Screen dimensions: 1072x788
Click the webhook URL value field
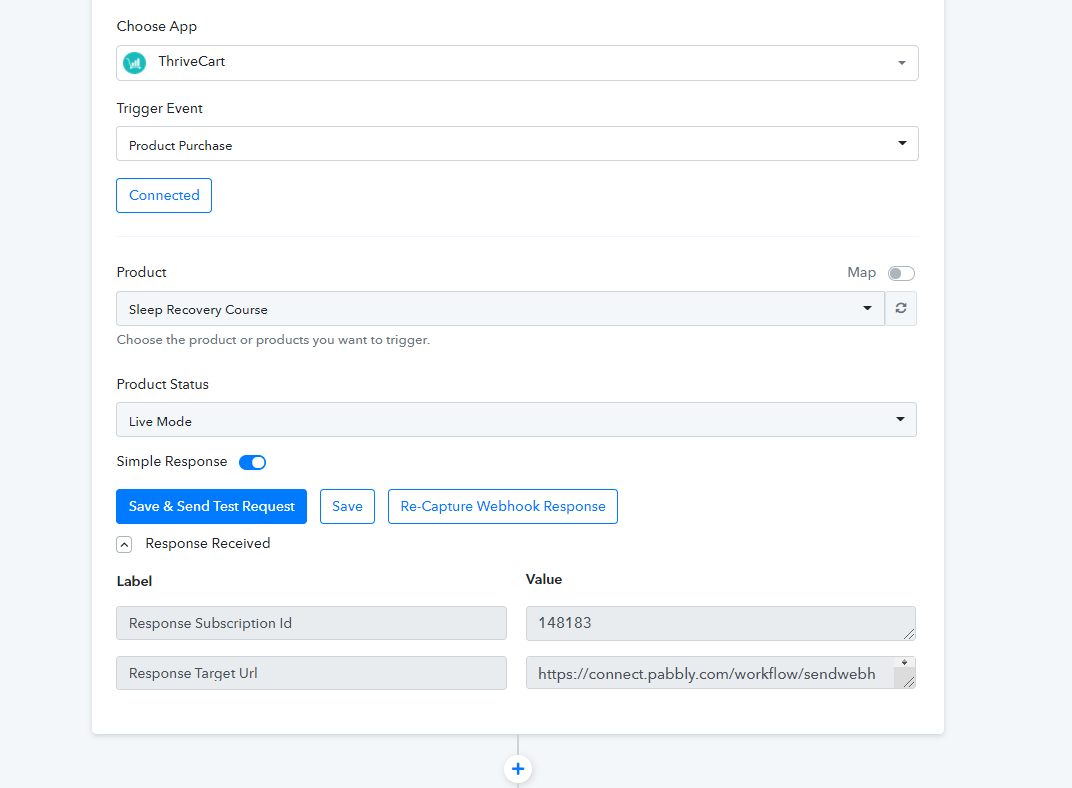pos(721,673)
